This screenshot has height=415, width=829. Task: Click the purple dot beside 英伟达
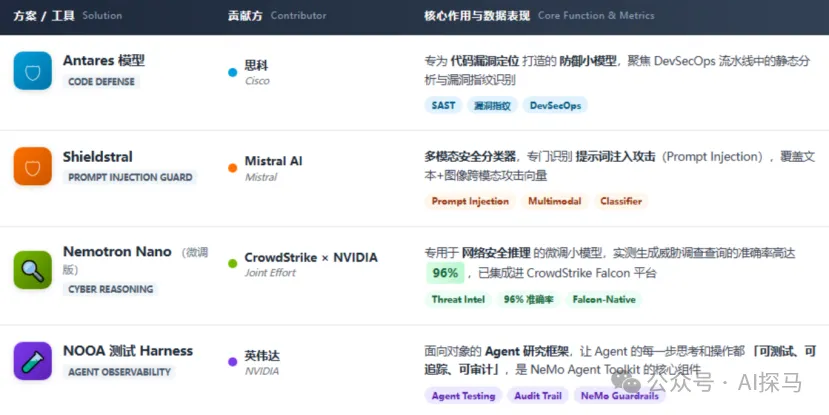[x=233, y=362]
